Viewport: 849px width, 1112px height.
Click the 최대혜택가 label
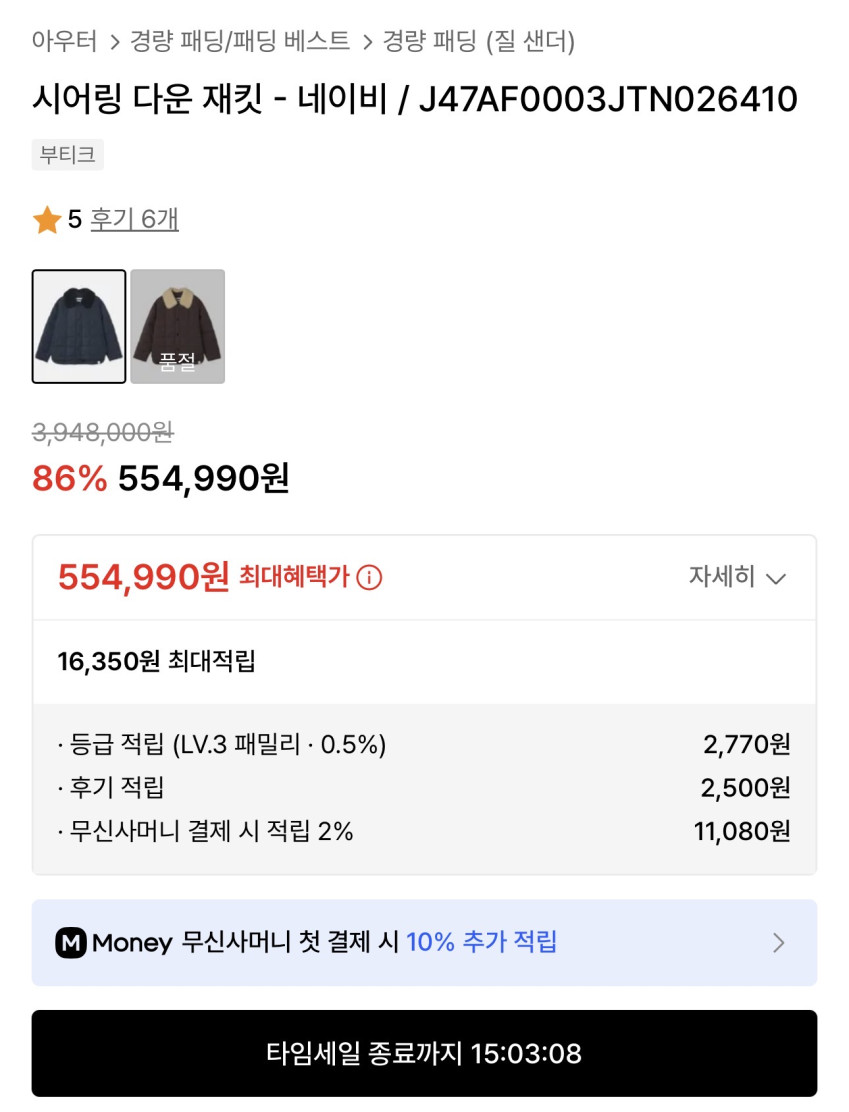point(294,577)
